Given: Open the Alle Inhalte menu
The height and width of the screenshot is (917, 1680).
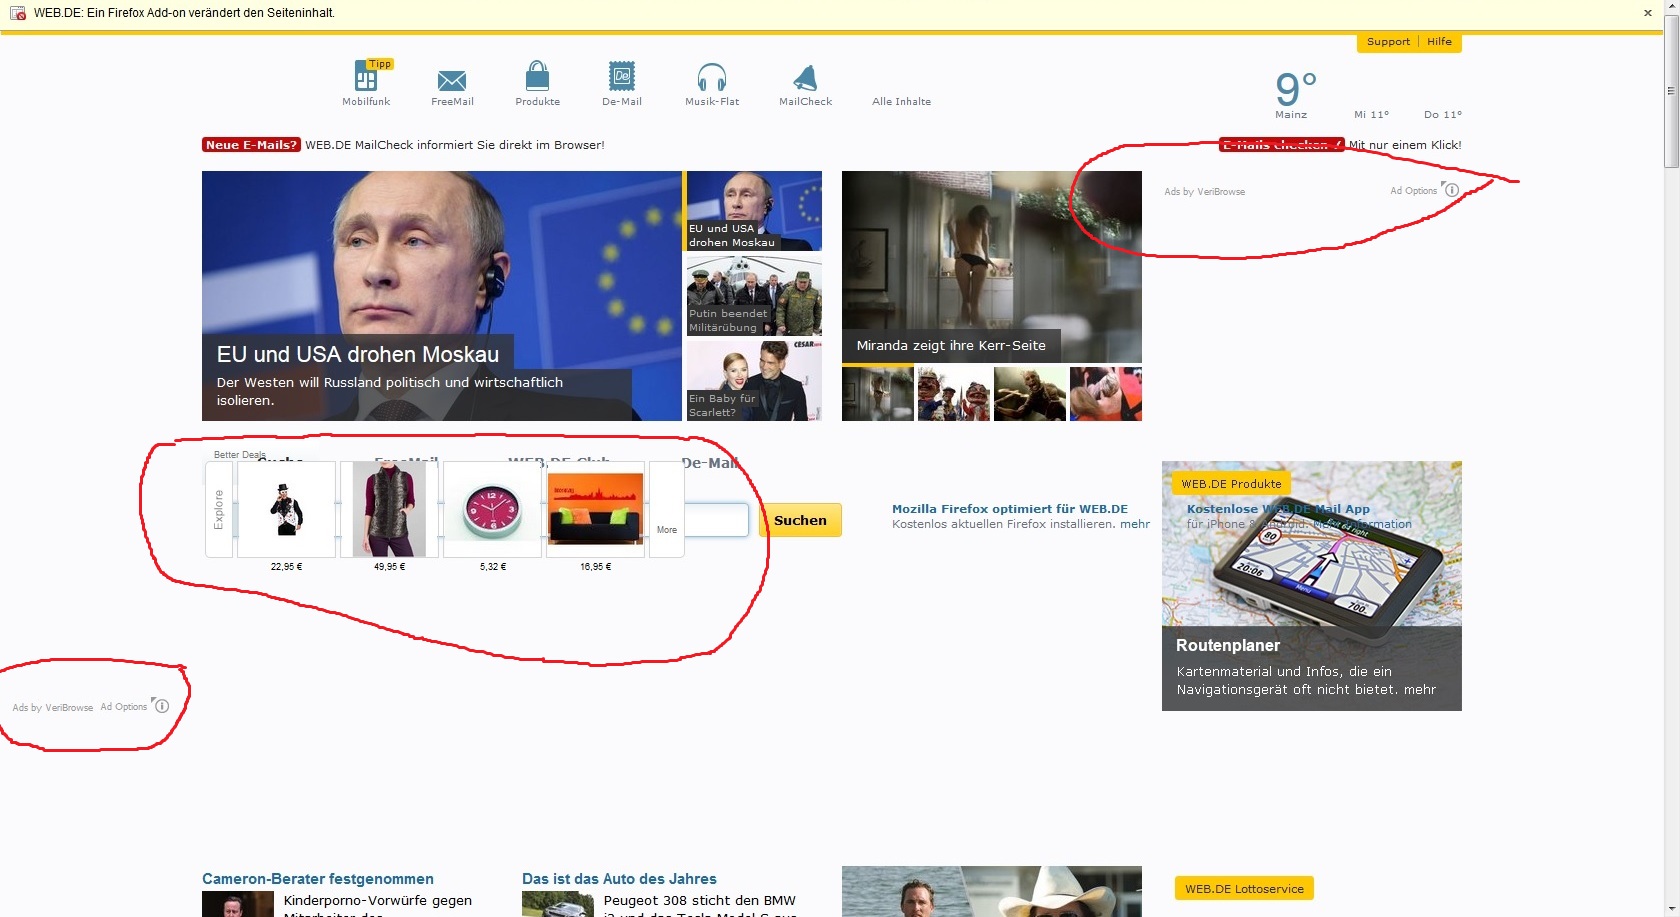Looking at the screenshot, I should coord(901,101).
